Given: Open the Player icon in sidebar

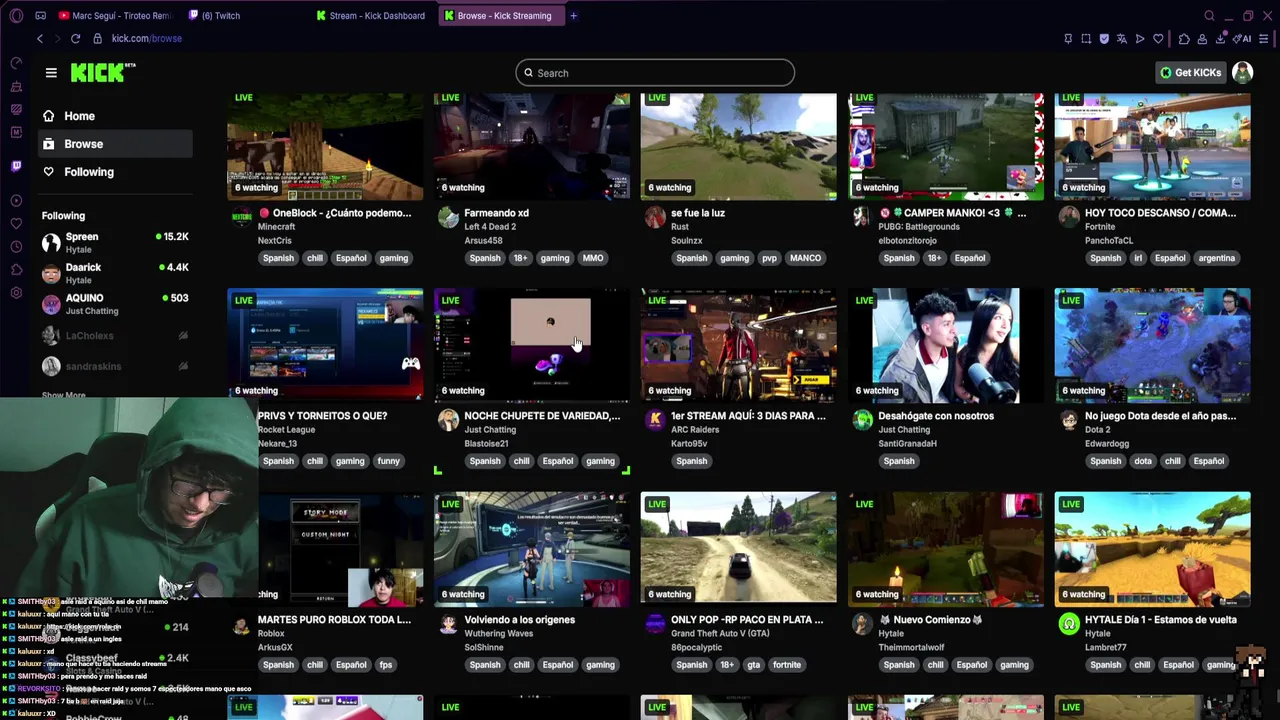Looking at the screenshot, I should coord(16,201).
